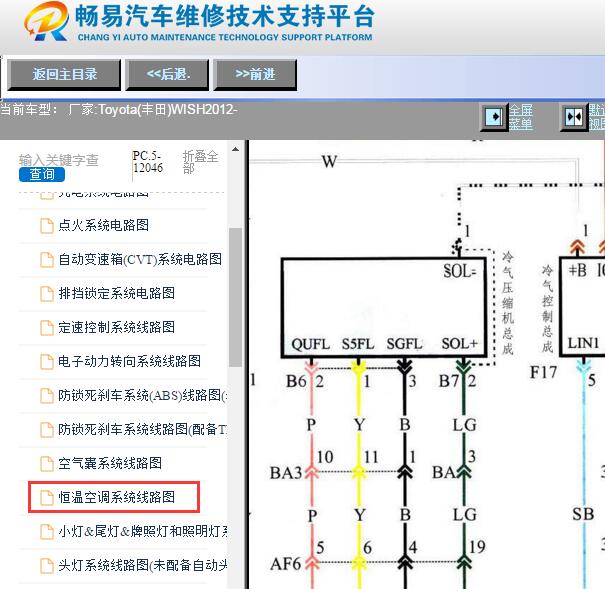The image size is (605, 589).
Task: Select 空气囊系统线路图 entry
Action: tap(110, 463)
